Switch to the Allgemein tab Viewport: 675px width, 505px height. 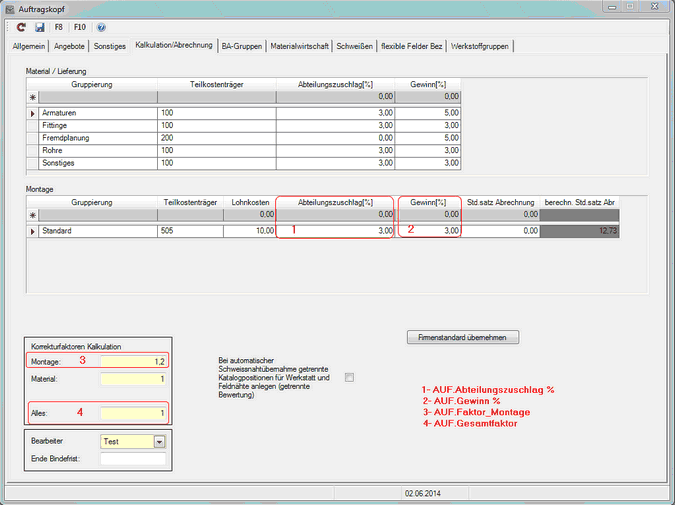[31, 46]
